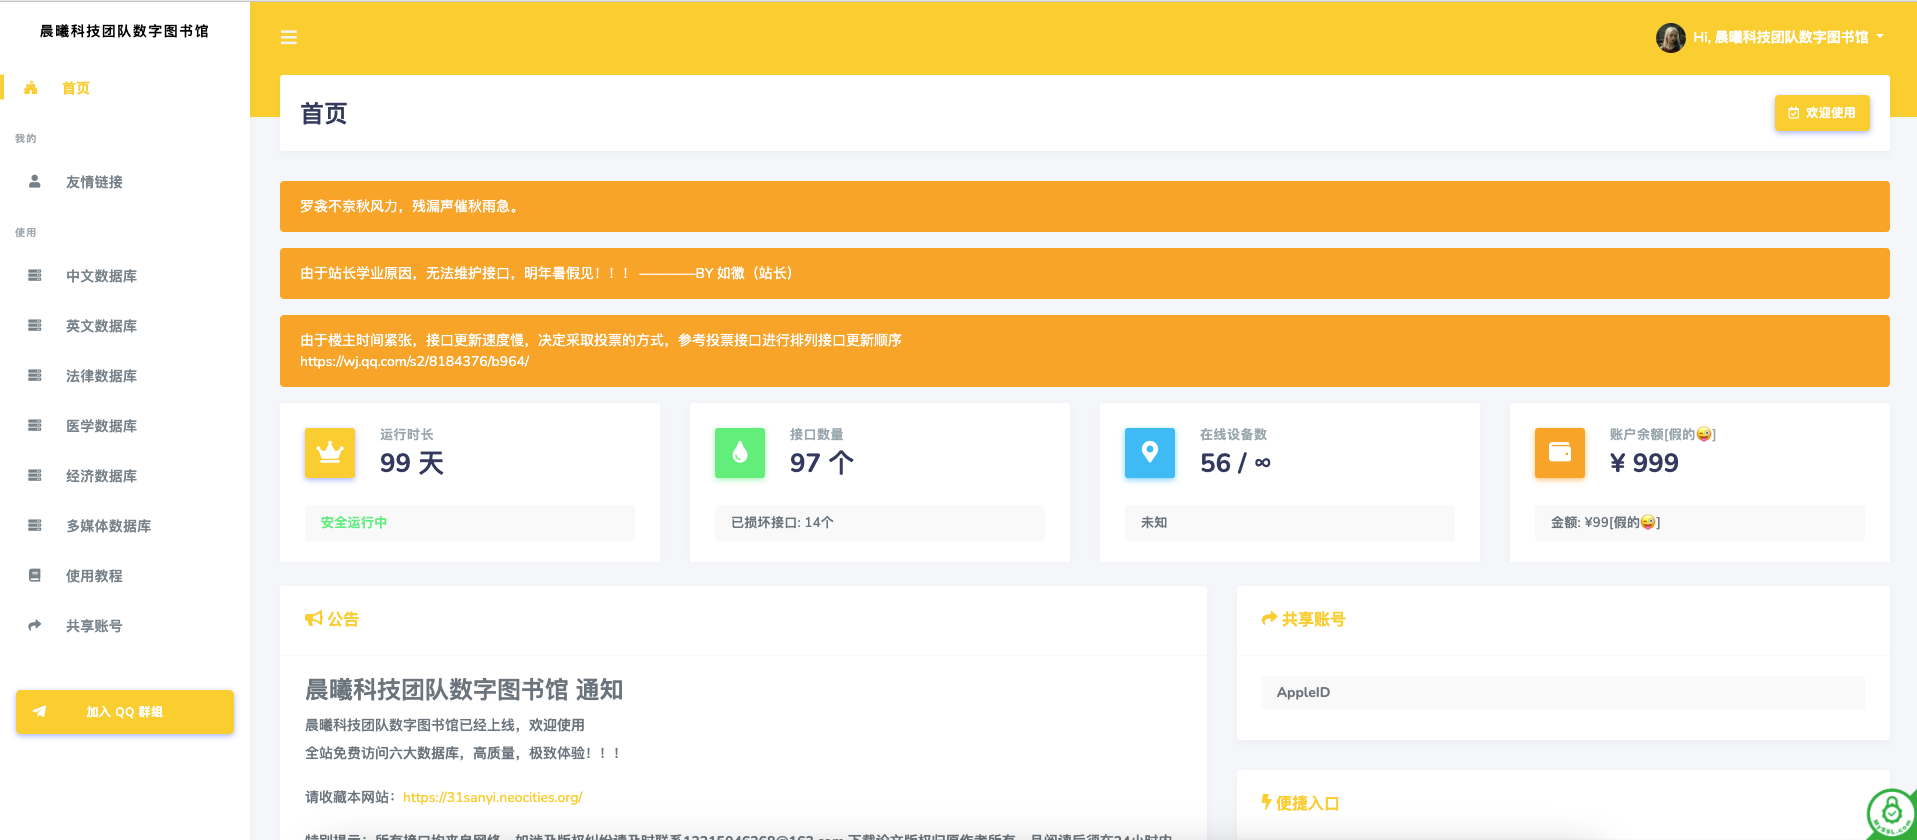
Task: Click the 晨曦科技团队数字图书馆 通知 heading
Action: 464,689
